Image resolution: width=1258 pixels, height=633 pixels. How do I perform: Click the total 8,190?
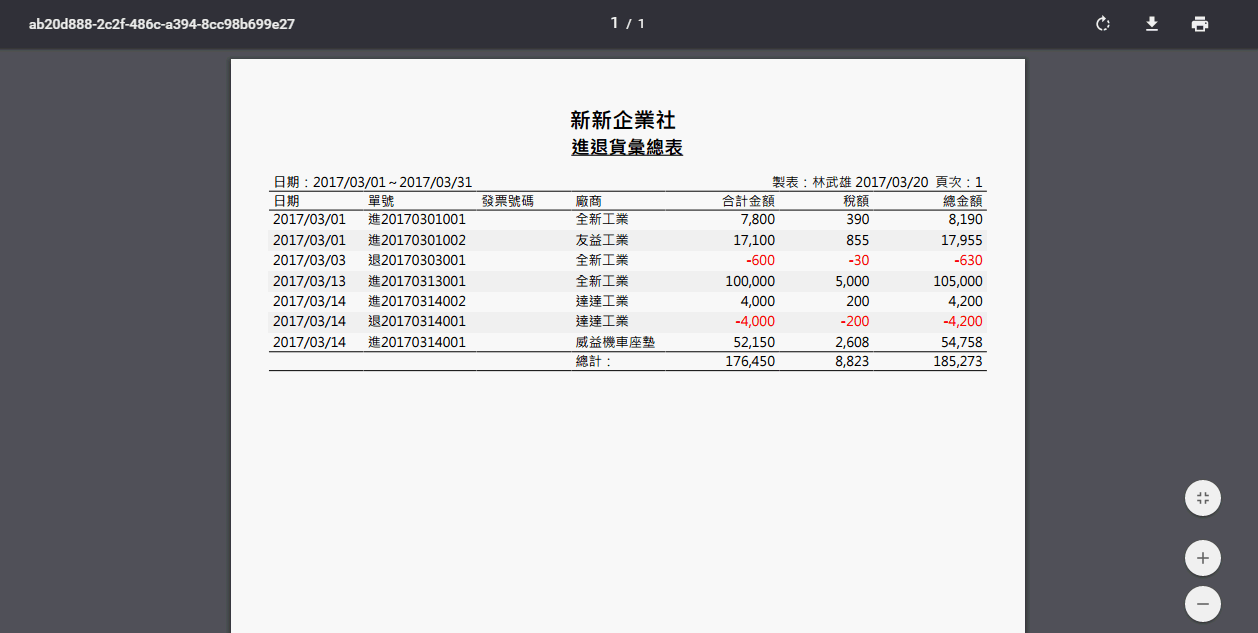coord(966,219)
